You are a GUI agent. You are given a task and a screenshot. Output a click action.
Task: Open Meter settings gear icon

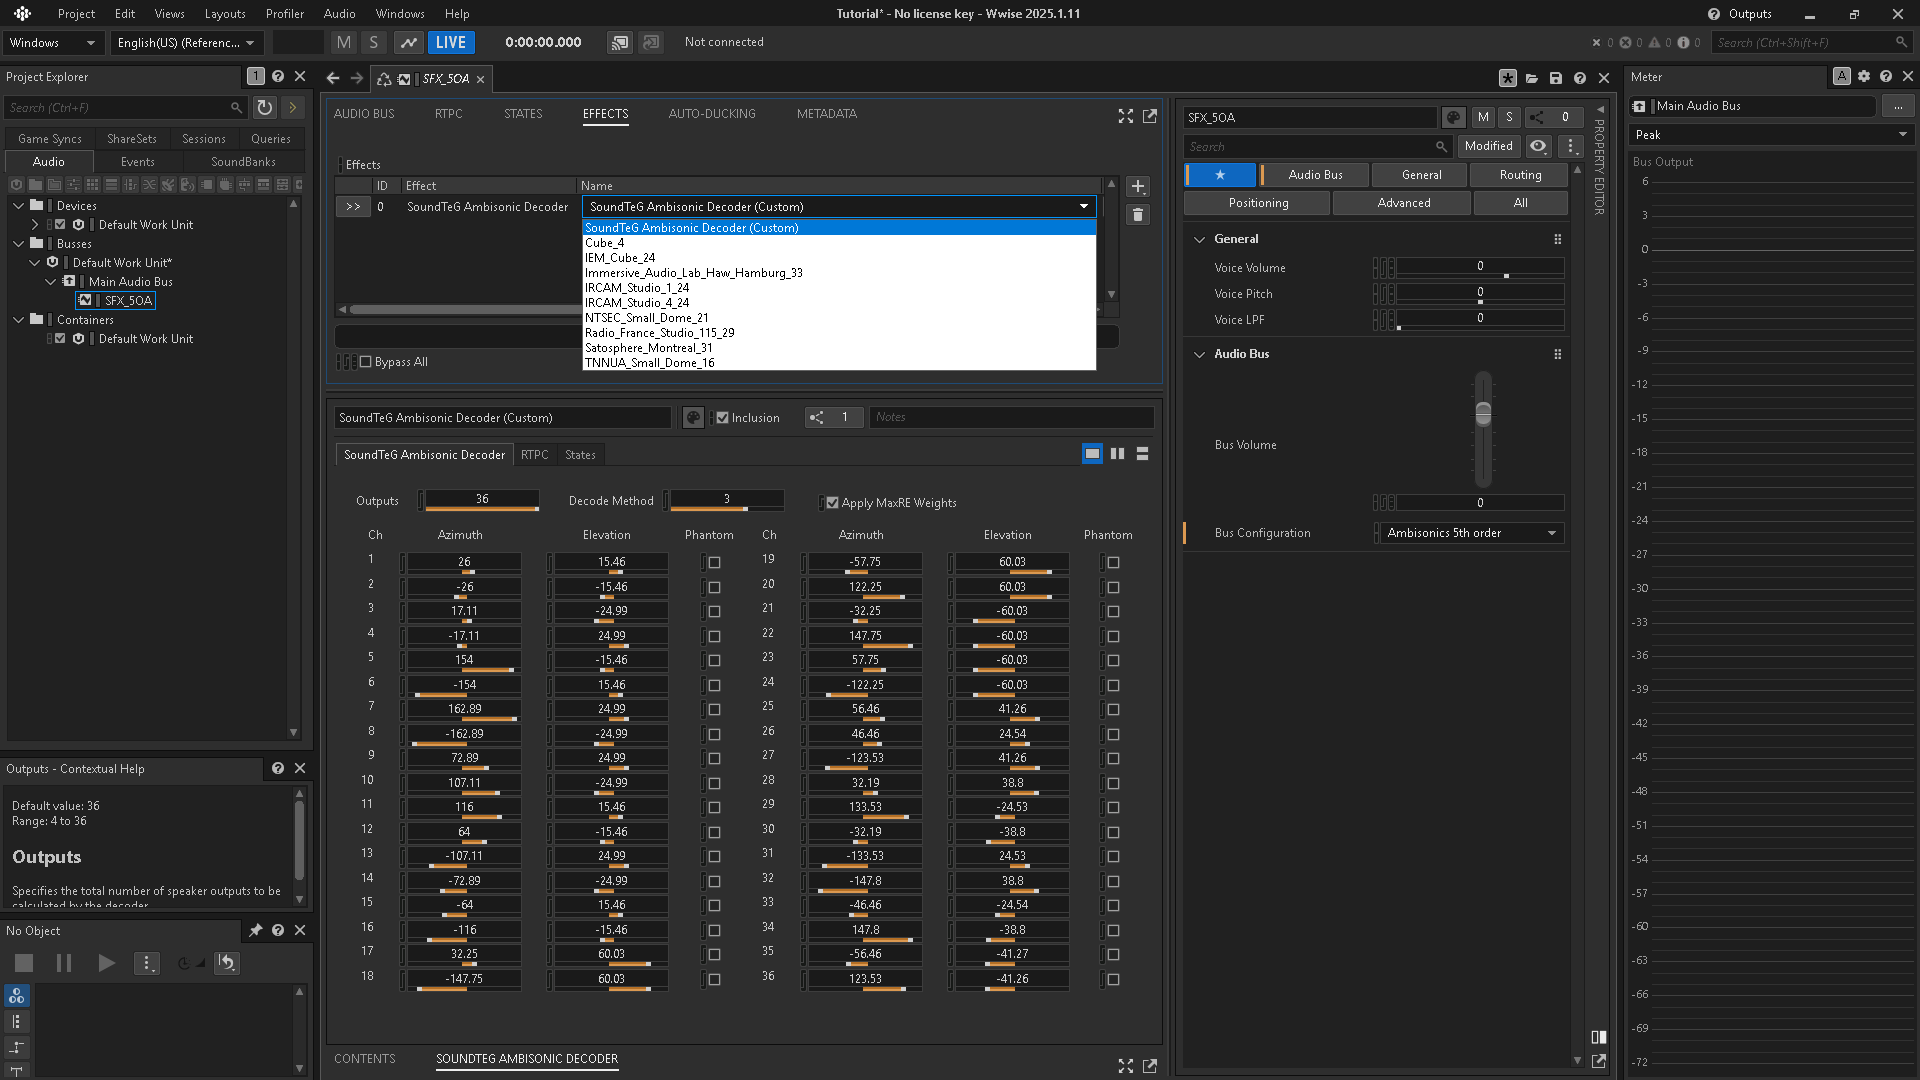tap(1864, 77)
